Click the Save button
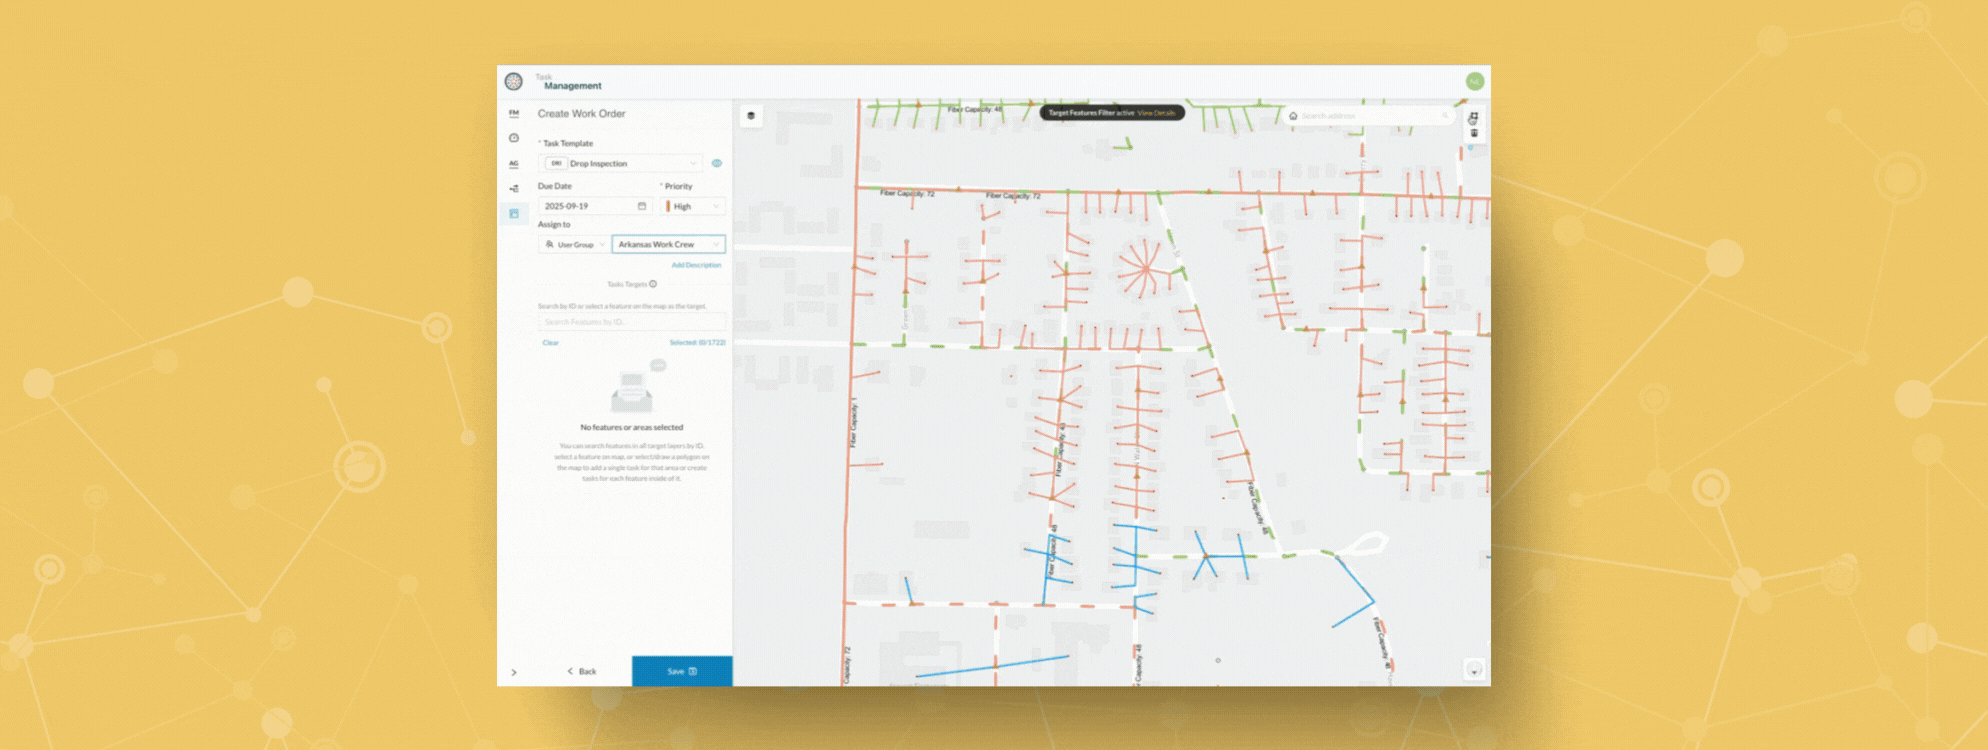 [681, 671]
